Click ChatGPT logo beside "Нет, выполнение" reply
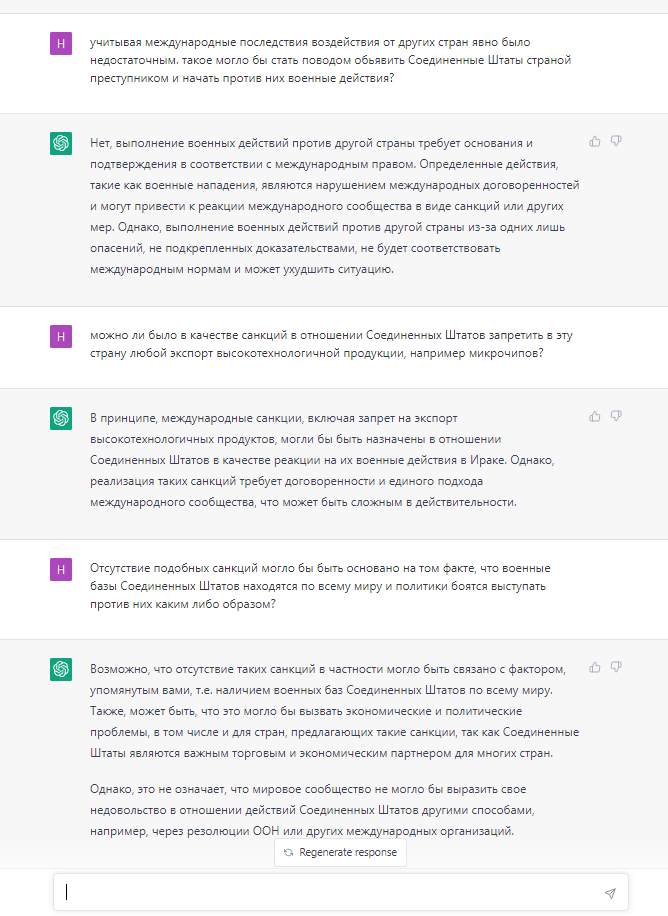Screen dimensions: 668x916 61,144
